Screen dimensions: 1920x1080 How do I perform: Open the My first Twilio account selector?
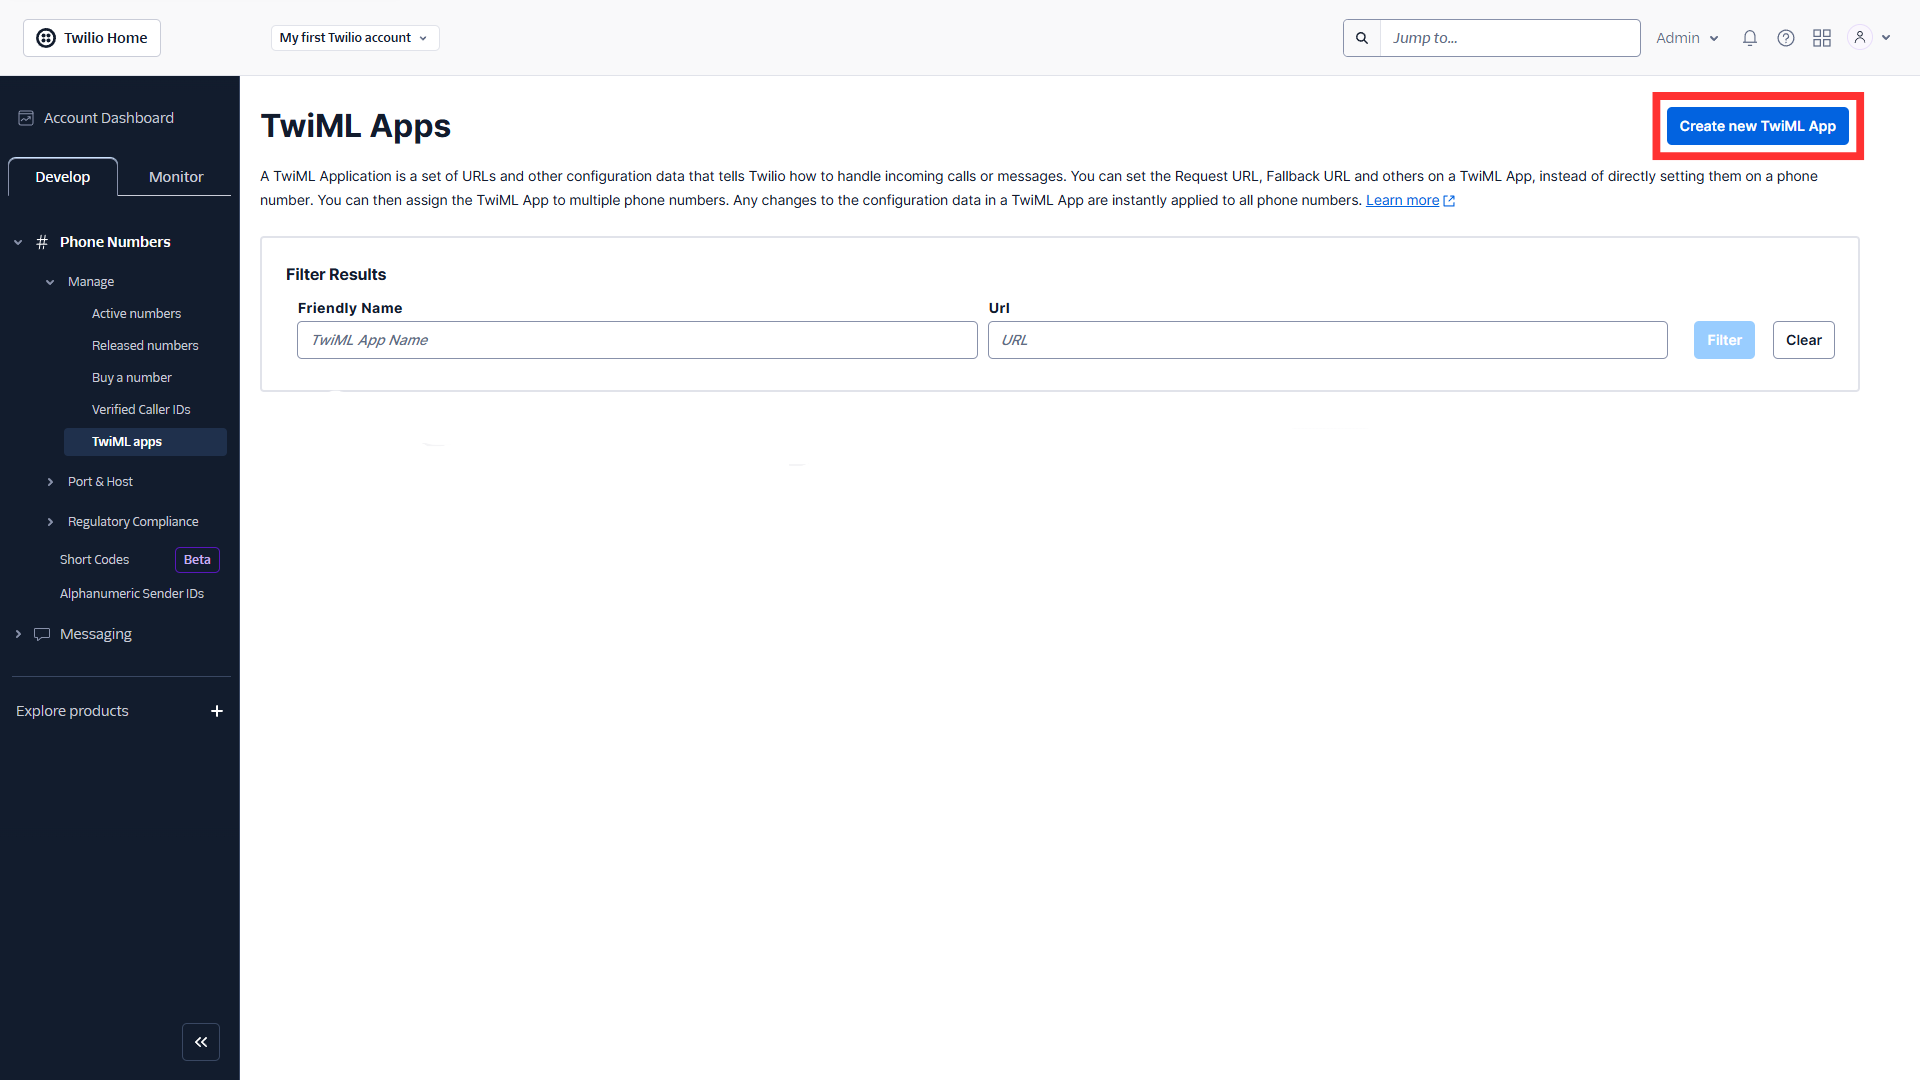click(x=354, y=37)
